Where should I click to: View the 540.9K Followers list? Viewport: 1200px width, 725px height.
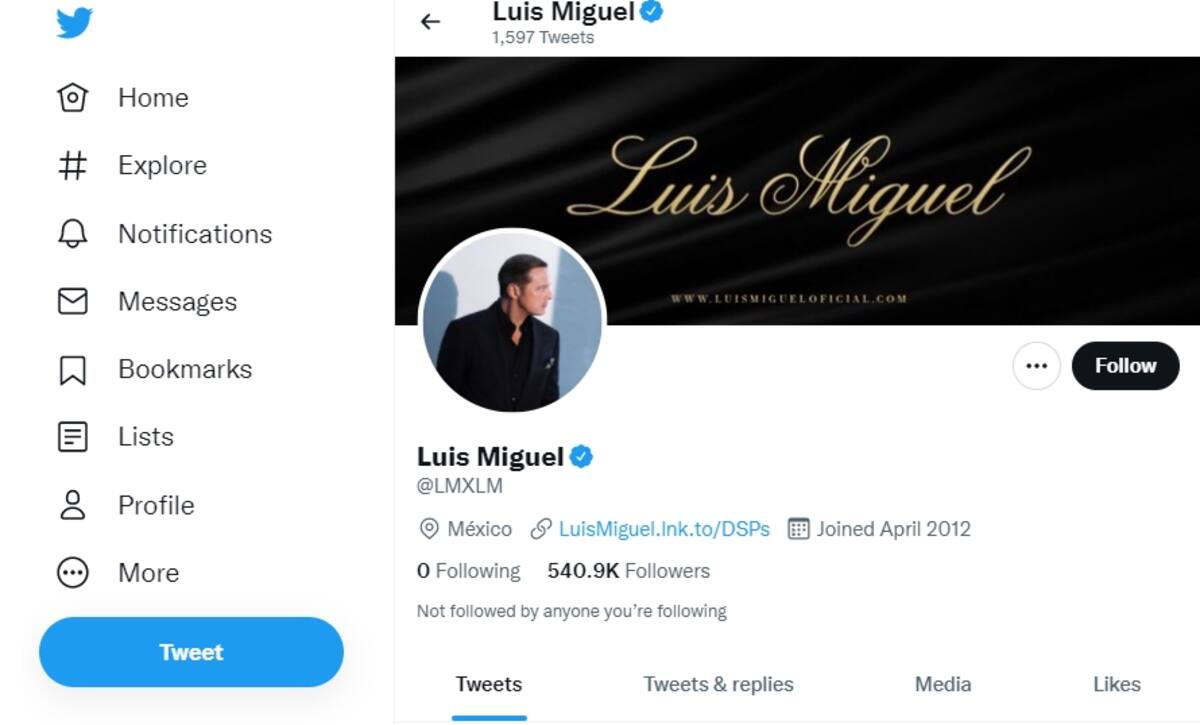pyautogui.click(x=628, y=571)
